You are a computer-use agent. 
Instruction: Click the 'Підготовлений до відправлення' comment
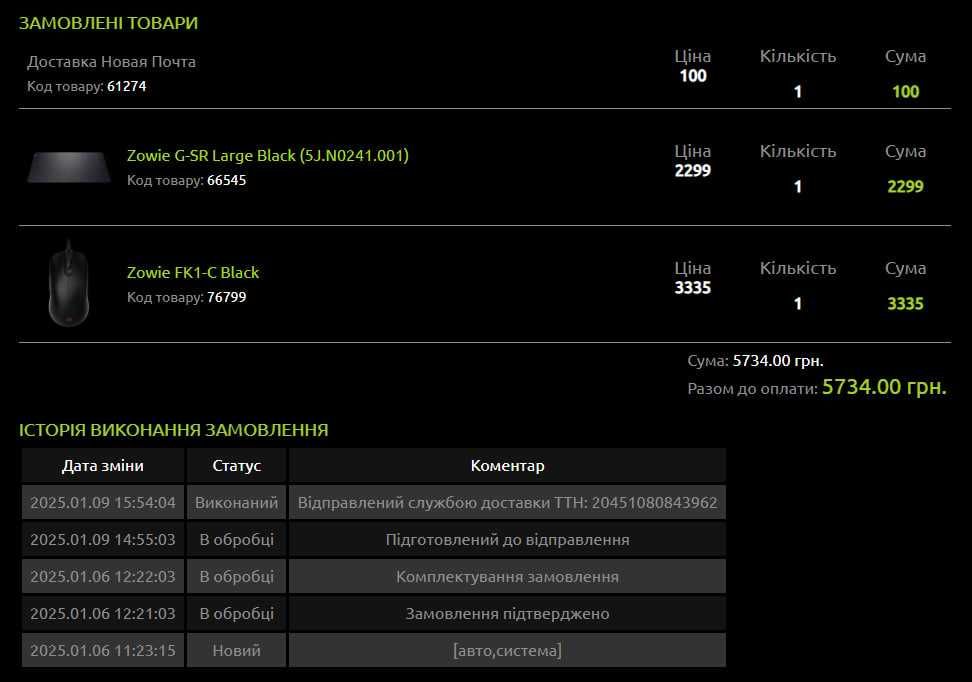pyautogui.click(x=507, y=539)
